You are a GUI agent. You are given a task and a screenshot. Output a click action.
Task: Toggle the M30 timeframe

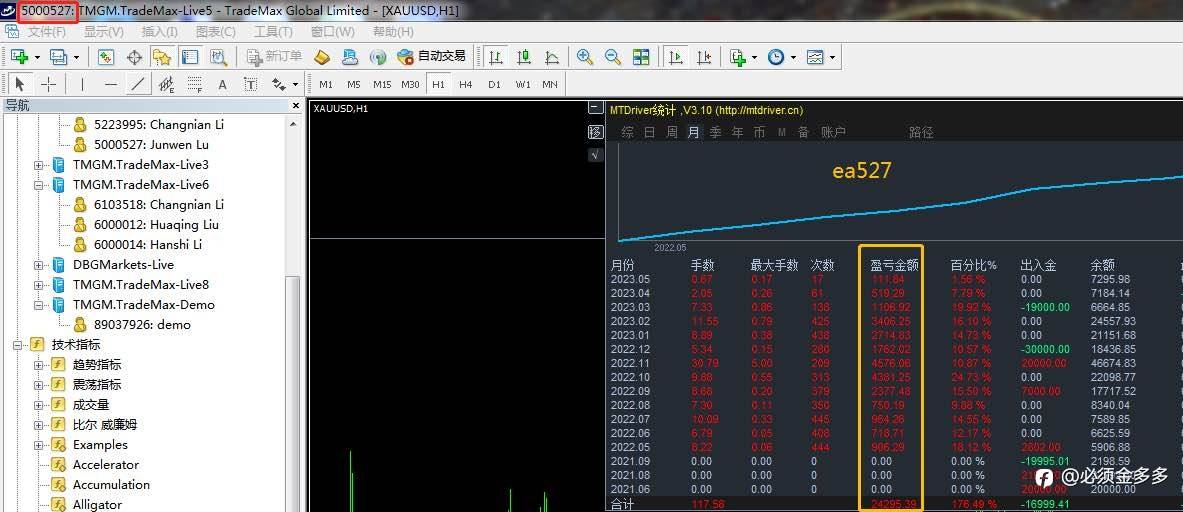pyautogui.click(x=410, y=84)
